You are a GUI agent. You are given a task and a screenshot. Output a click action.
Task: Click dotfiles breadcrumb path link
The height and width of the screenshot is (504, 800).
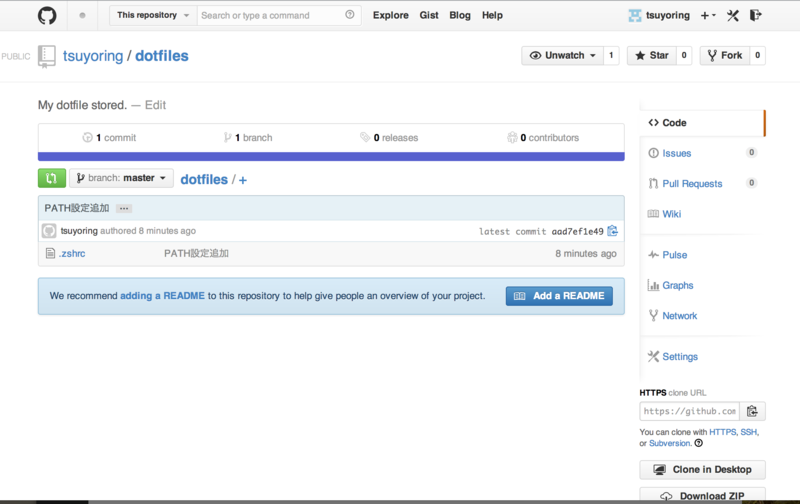click(x=204, y=180)
